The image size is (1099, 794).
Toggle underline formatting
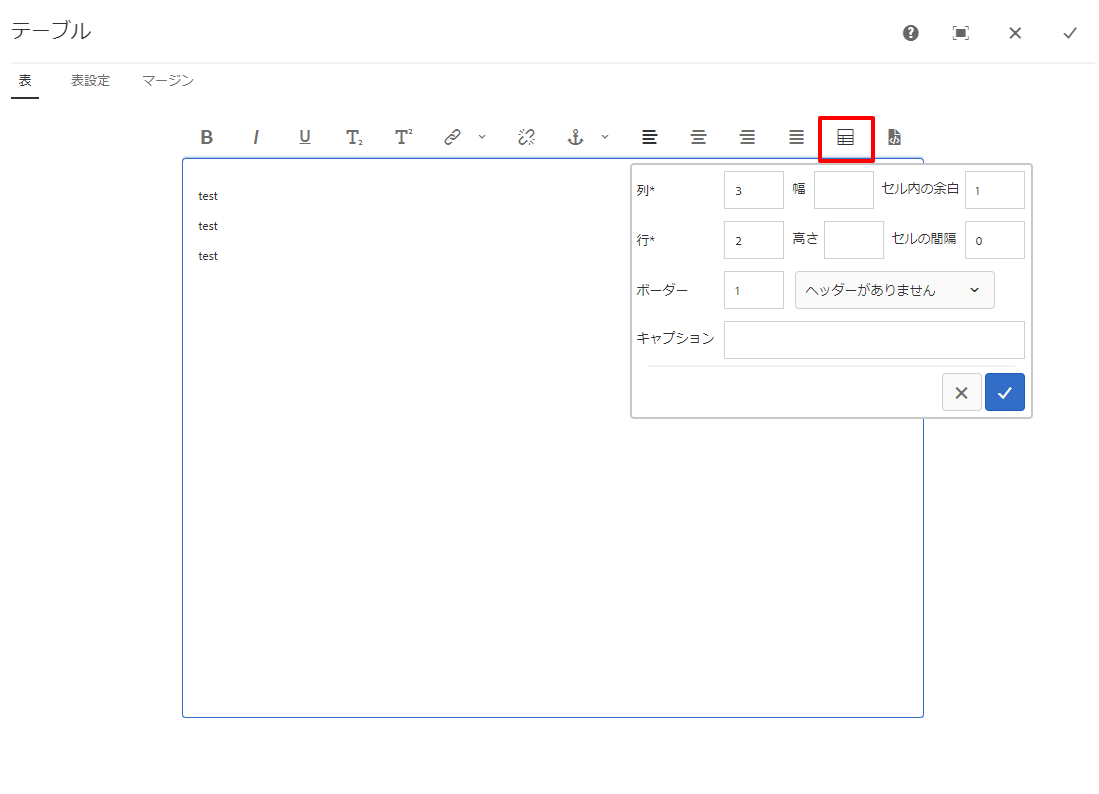coord(304,137)
